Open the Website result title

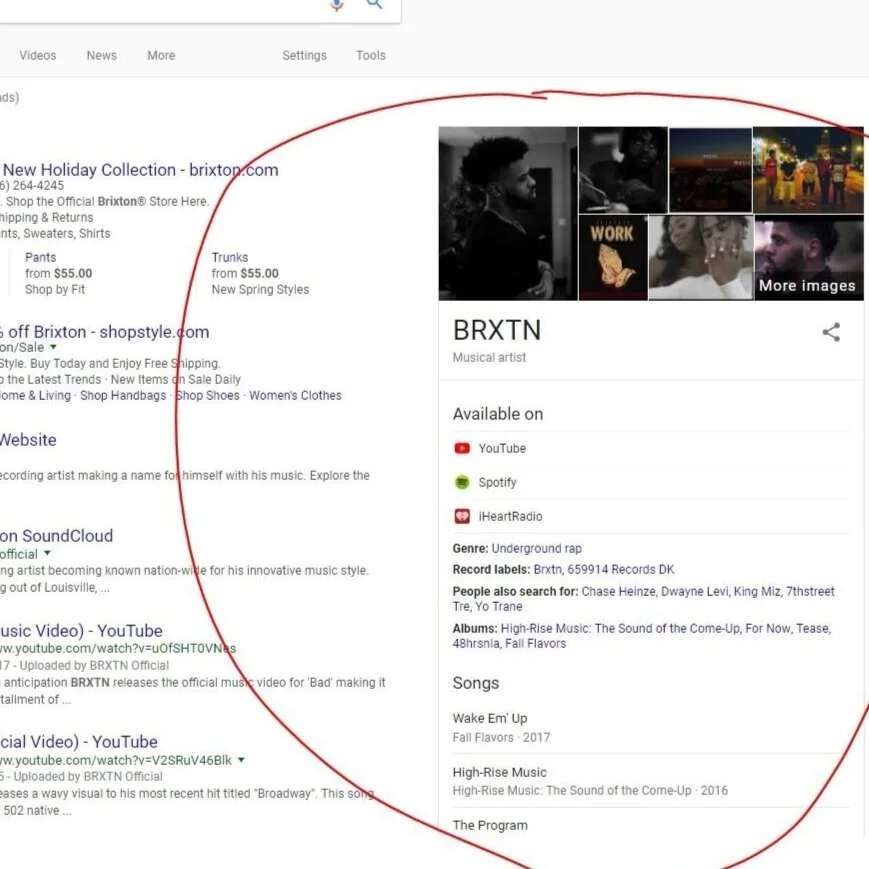coord(28,439)
